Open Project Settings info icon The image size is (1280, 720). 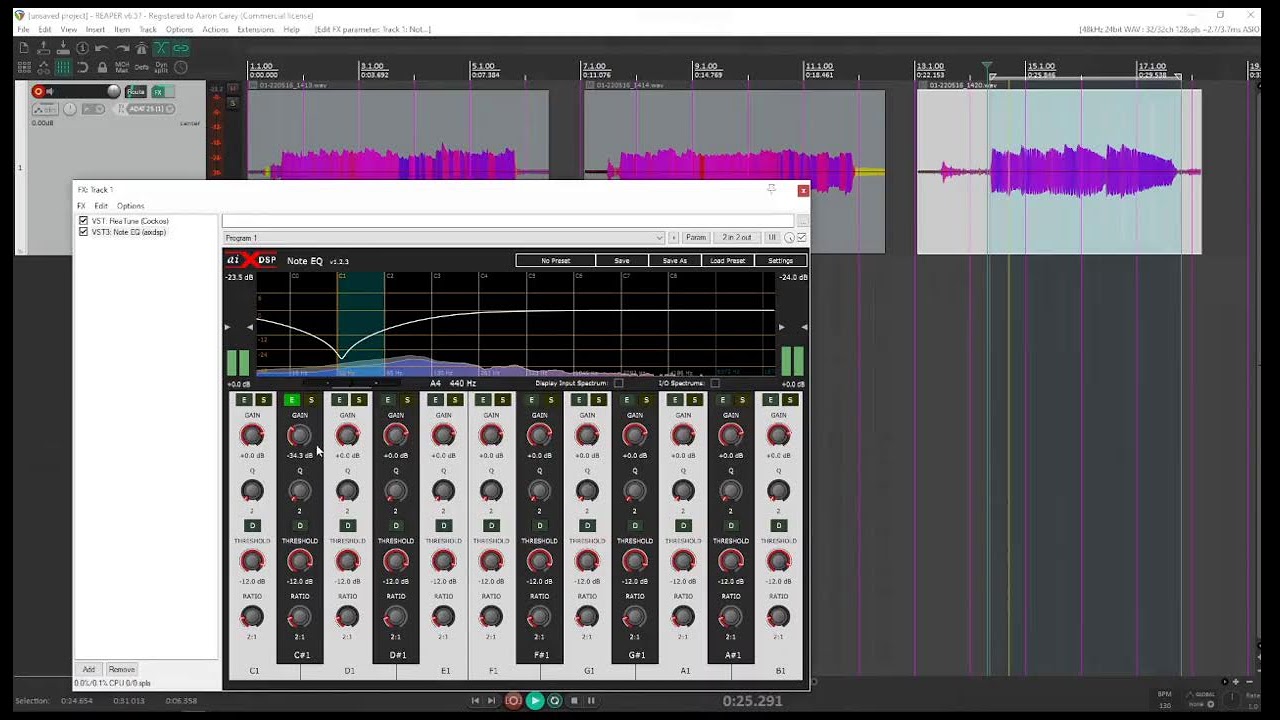pyautogui.click(x=82, y=48)
